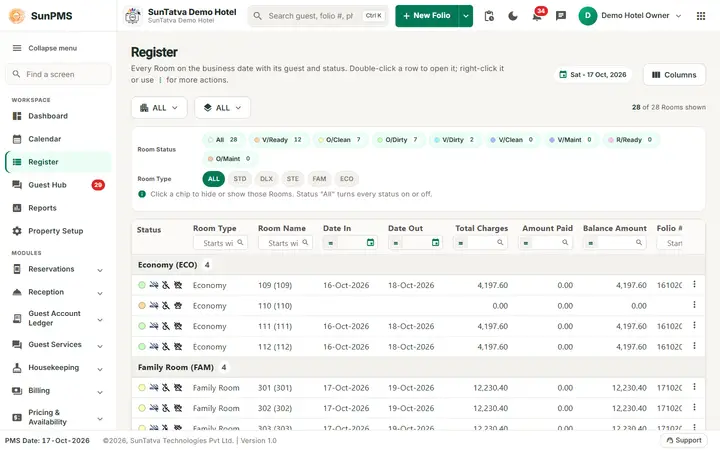Open Property Setup in sidebar
The height and width of the screenshot is (450, 720).
pos(58,231)
